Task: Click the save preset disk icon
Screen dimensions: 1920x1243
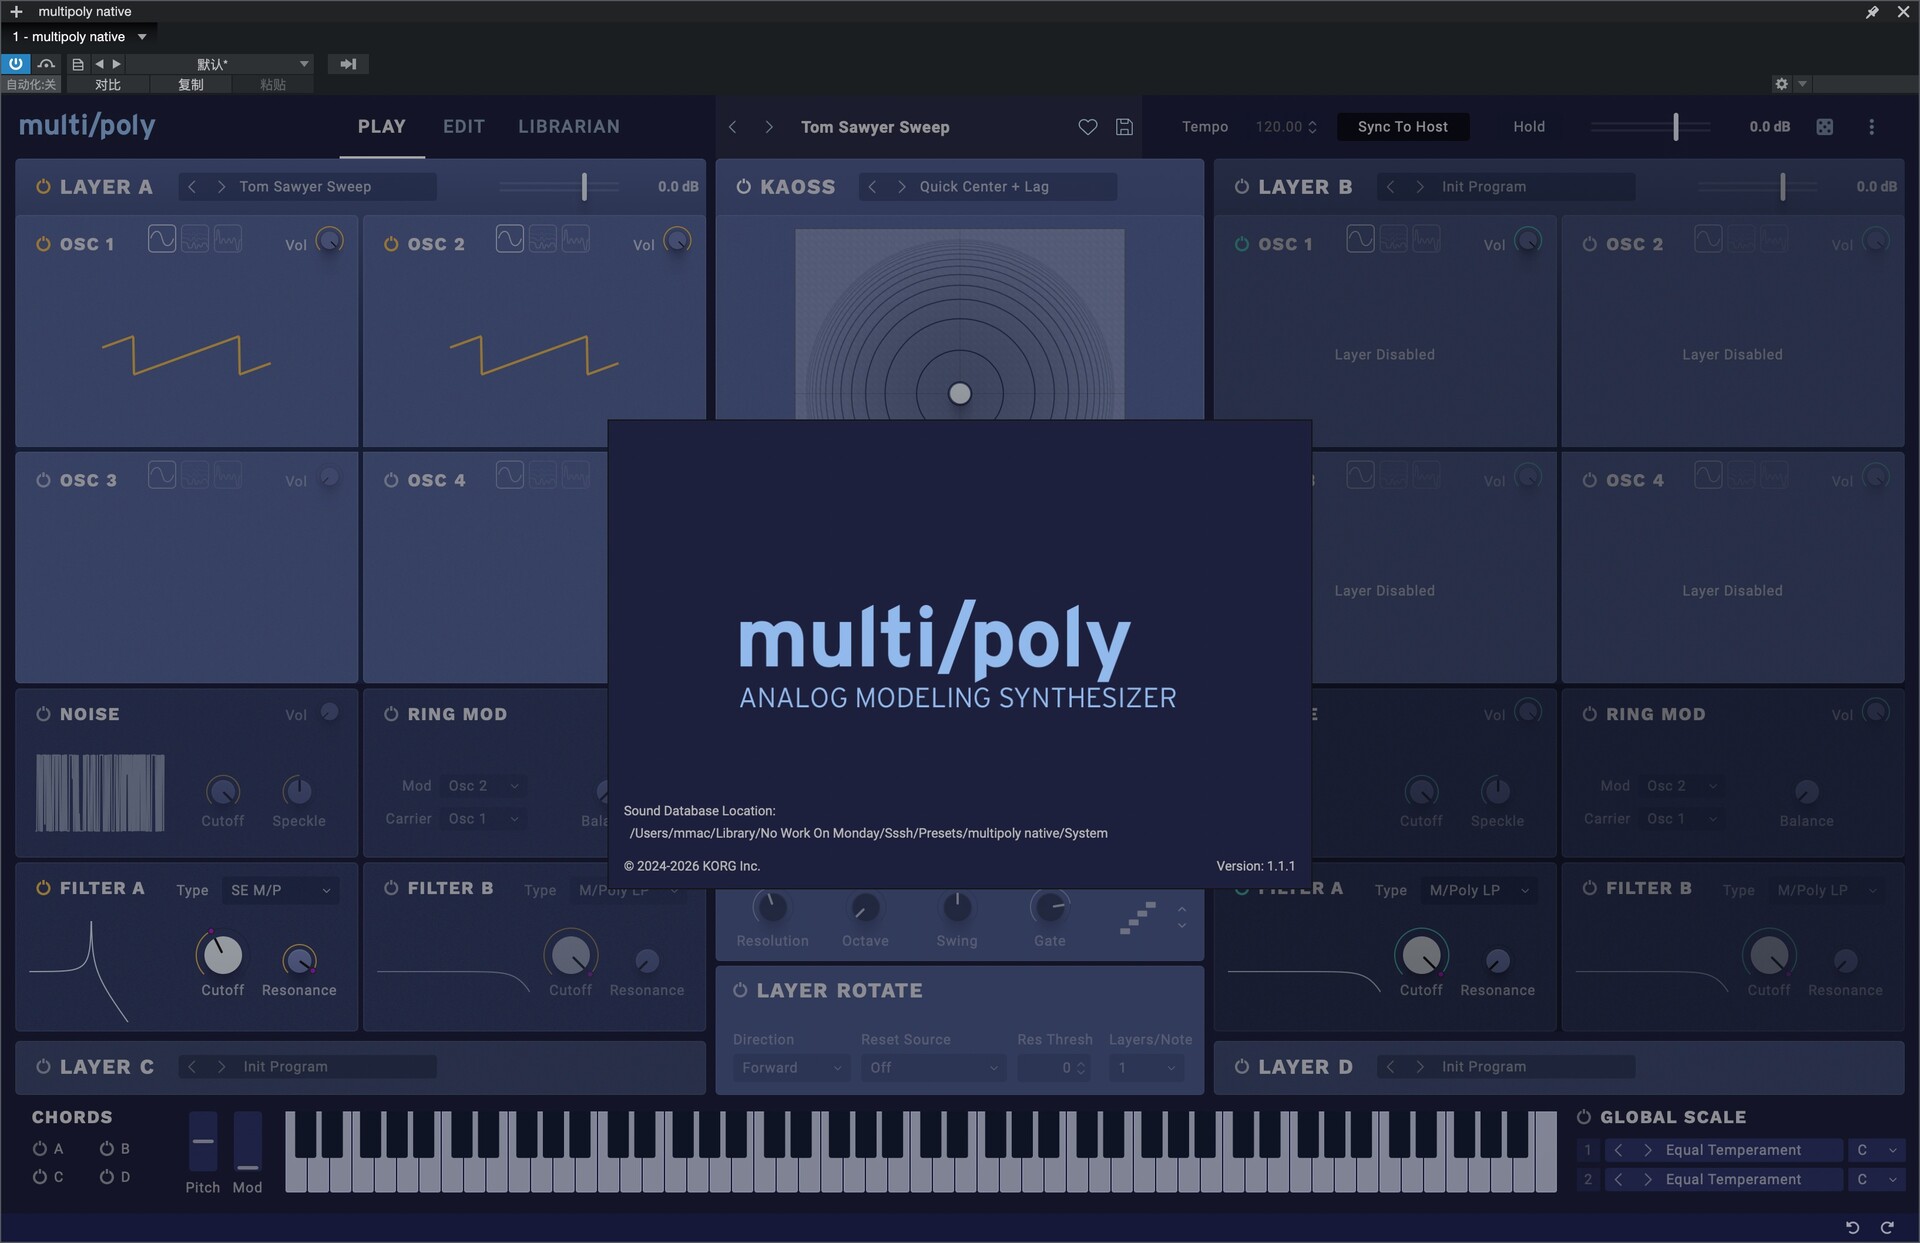Action: (1124, 127)
